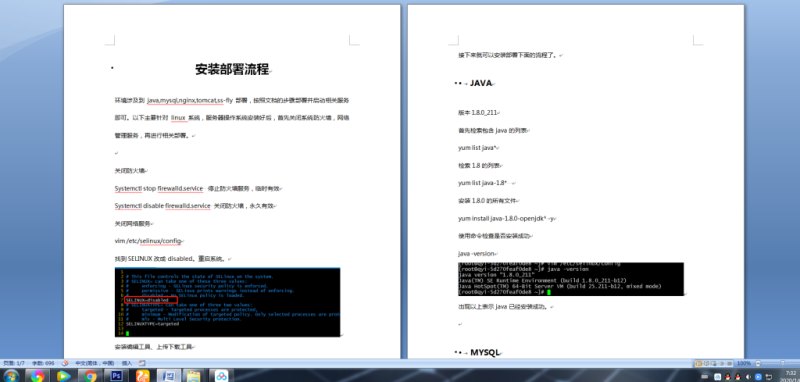Select the SELinux config terminal screenshot

[x=227, y=302]
